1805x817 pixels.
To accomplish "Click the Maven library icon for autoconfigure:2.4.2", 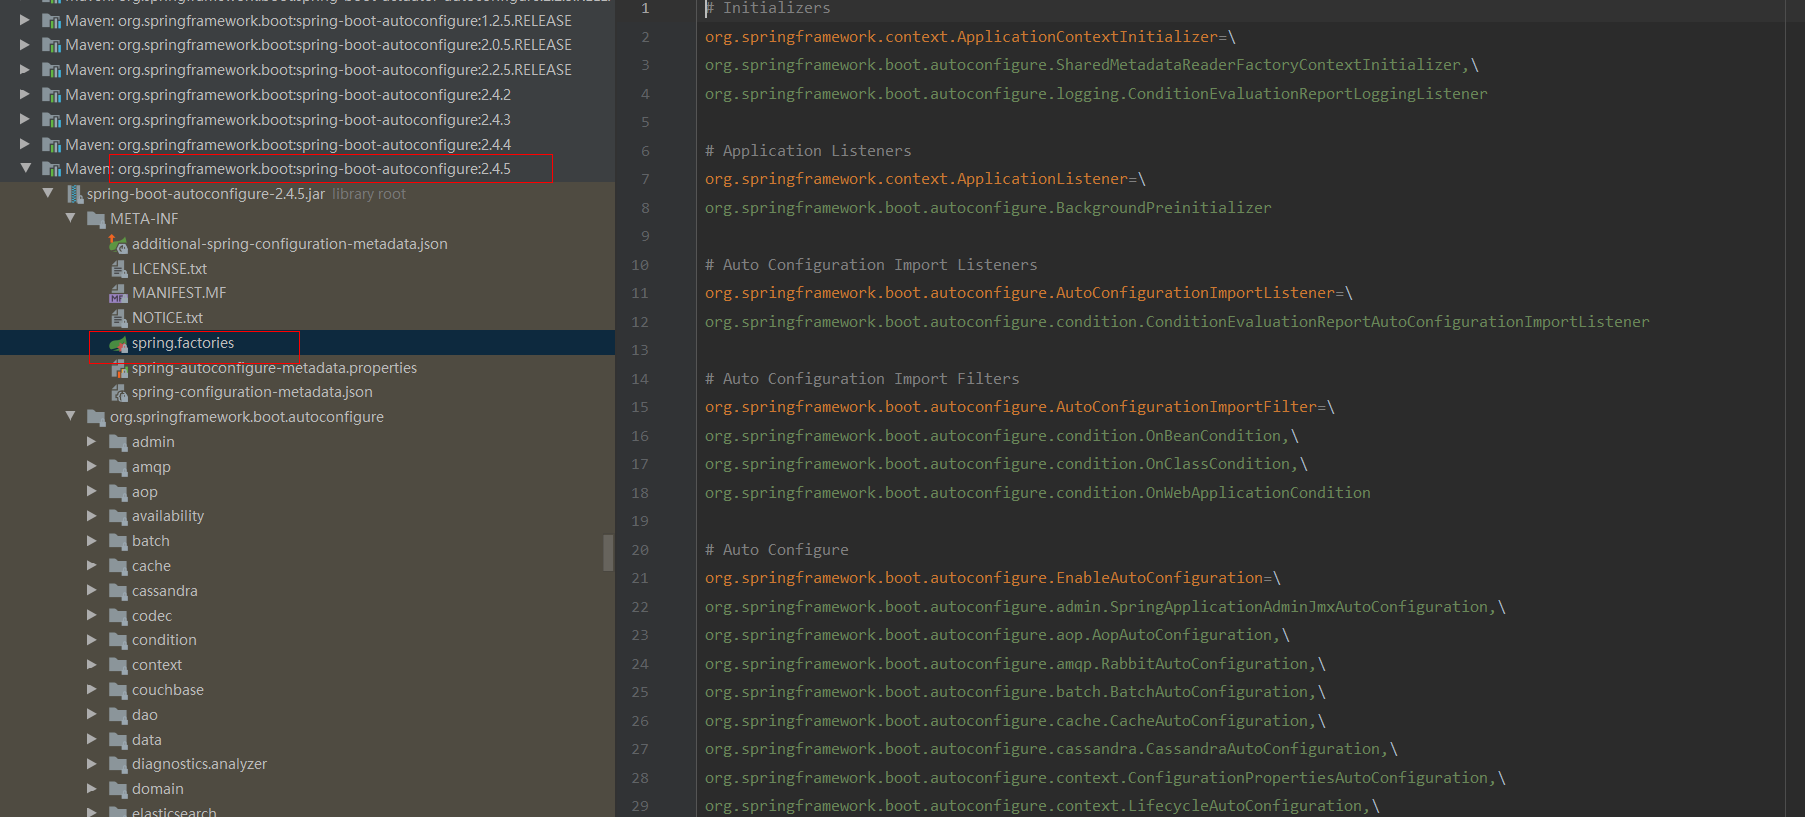I will click(51, 95).
